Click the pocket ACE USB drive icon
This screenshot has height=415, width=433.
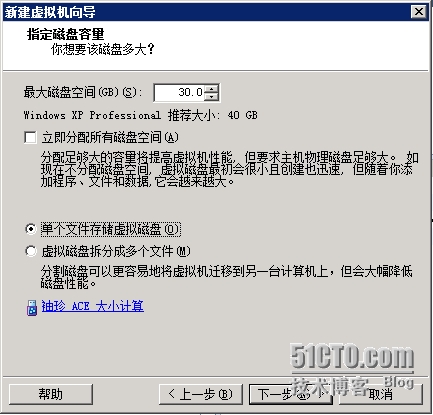pyautogui.click(x=32, y=307)
